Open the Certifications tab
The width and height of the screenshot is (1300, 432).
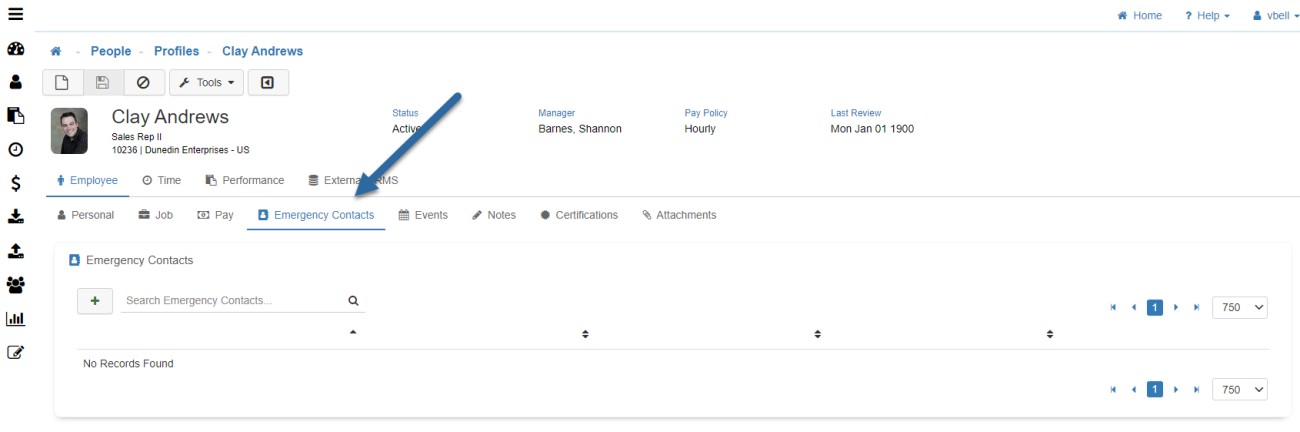[x=579, y=215]
